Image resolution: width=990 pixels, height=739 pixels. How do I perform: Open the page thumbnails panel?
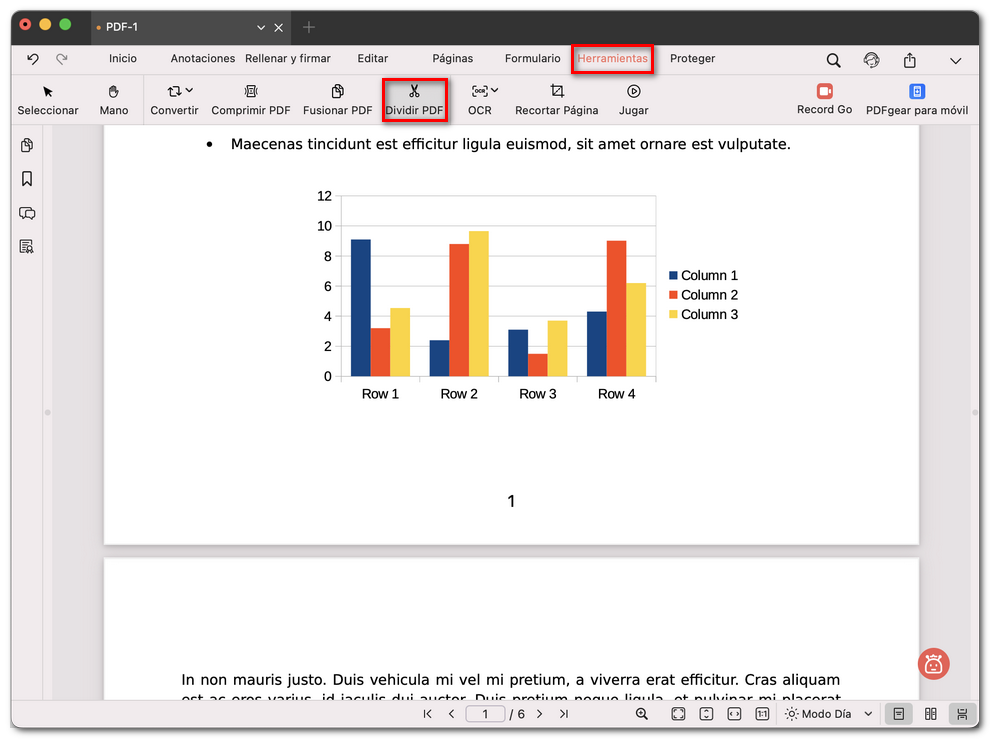26,145
